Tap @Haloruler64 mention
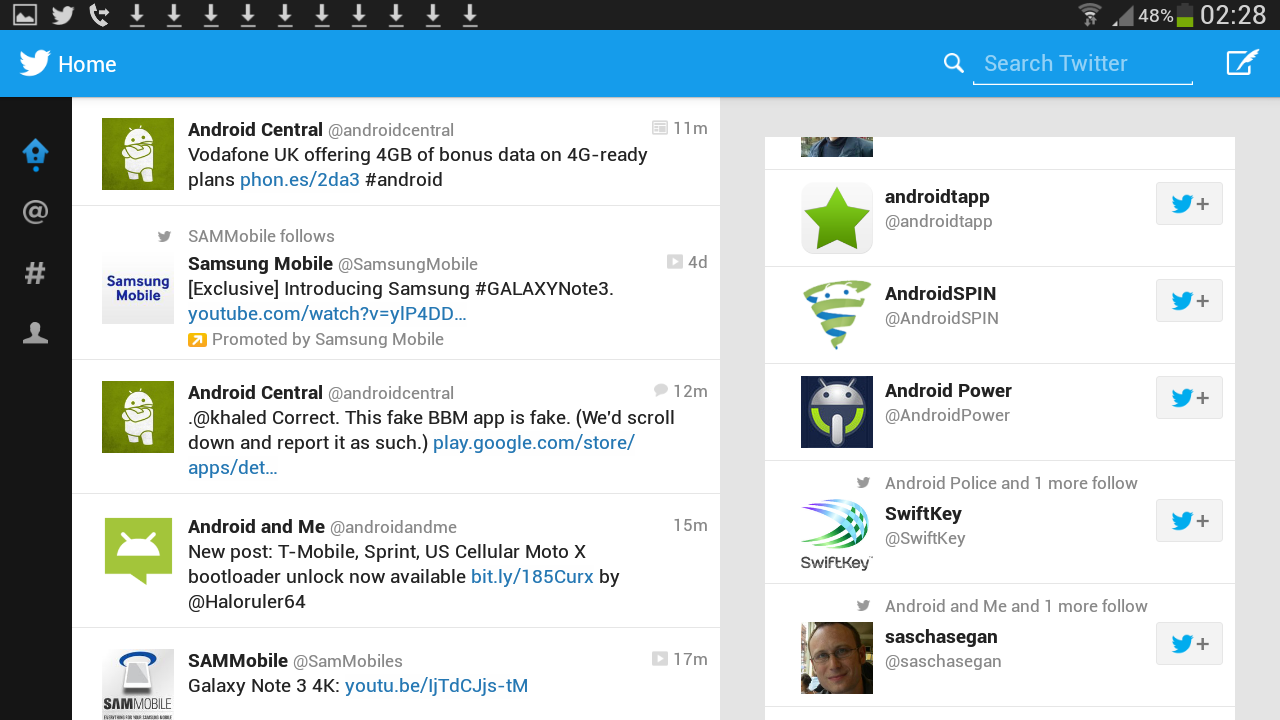The width and height of the screenshot is (1280, 720). point(247,602)
